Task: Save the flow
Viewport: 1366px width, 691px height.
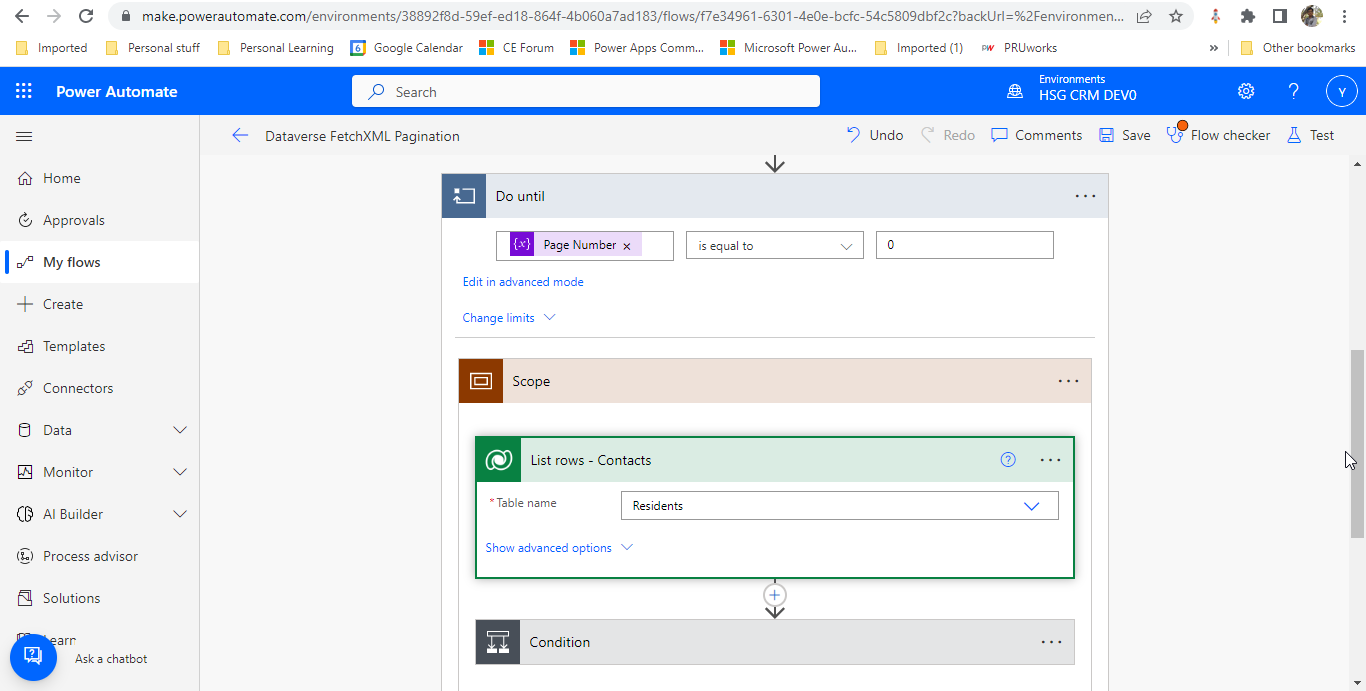Action: tap(1123, 134)
